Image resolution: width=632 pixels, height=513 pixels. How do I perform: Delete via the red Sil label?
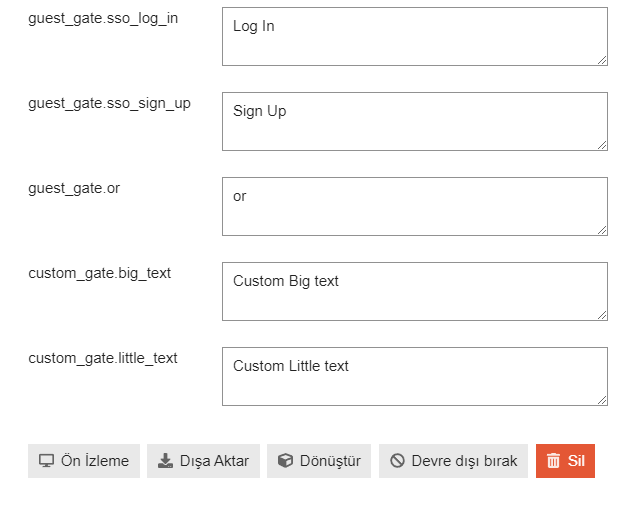(576, 461)
